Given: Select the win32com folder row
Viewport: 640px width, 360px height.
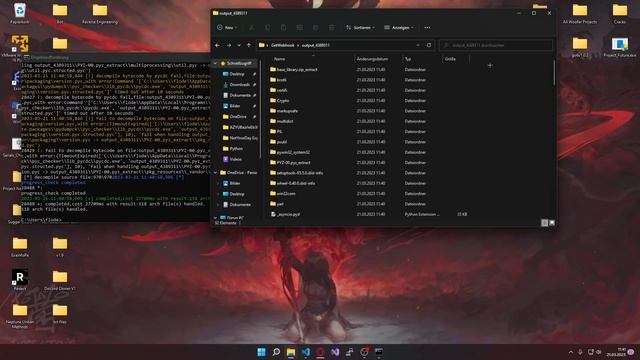Looking at the screenshot, I should click(286, 193).
